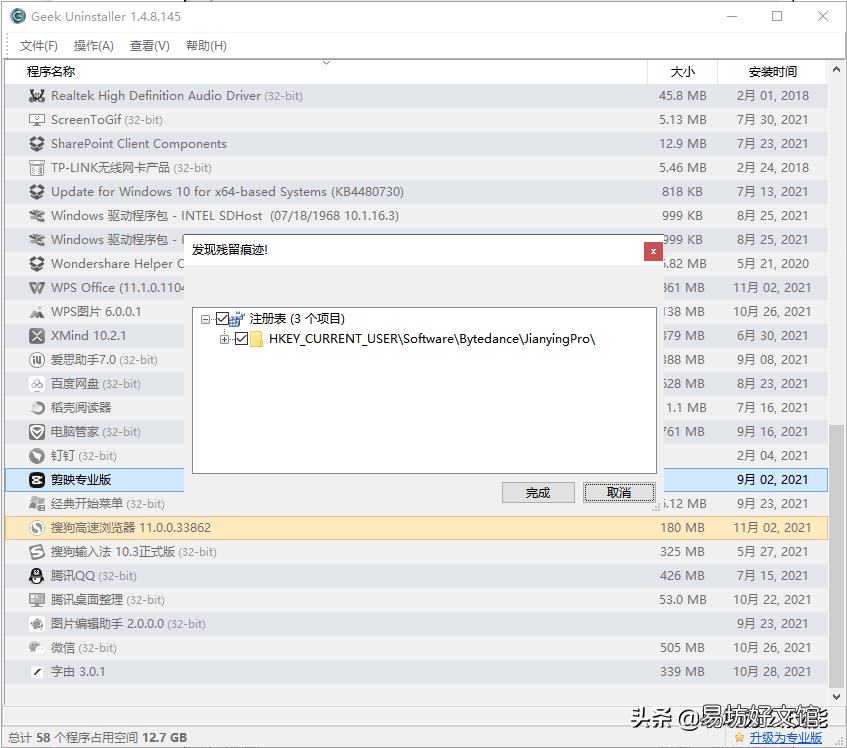Click the ScreenToGif program icon
Screen dimensions: 847x748
pyautogui.click(x=37, y=120)
